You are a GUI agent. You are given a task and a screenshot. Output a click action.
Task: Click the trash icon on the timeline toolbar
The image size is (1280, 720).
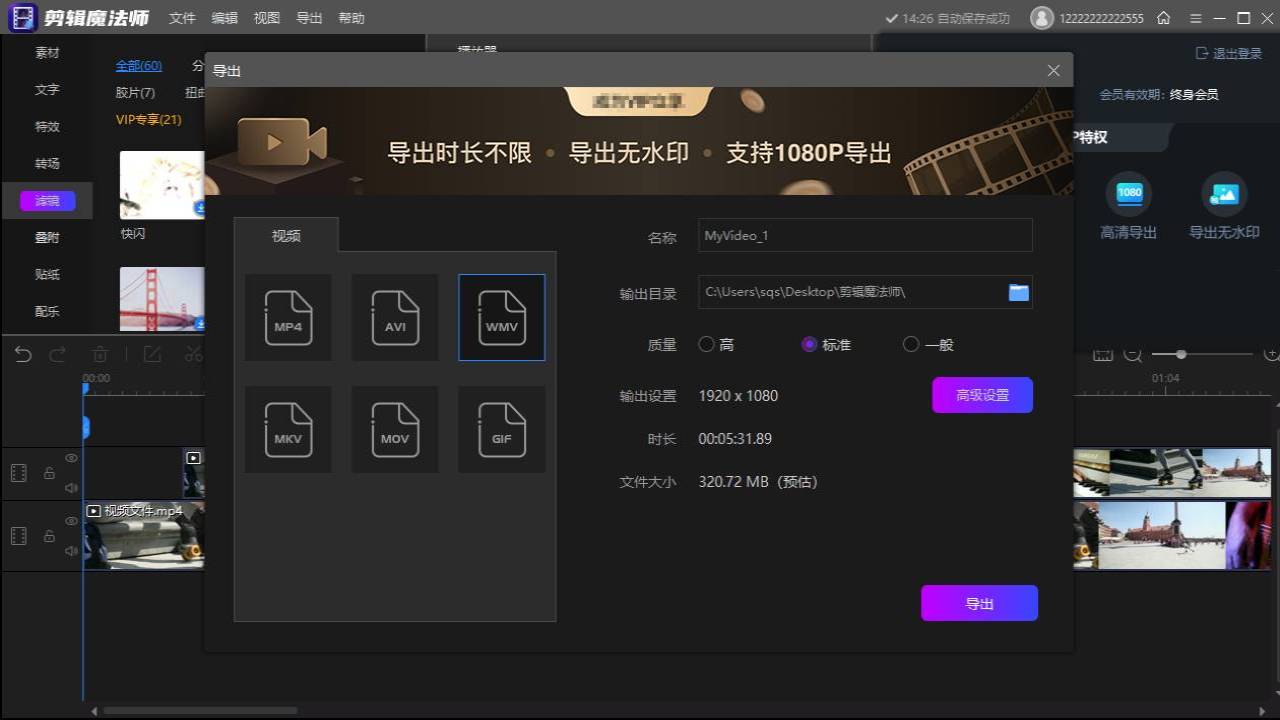coord(100,354)
